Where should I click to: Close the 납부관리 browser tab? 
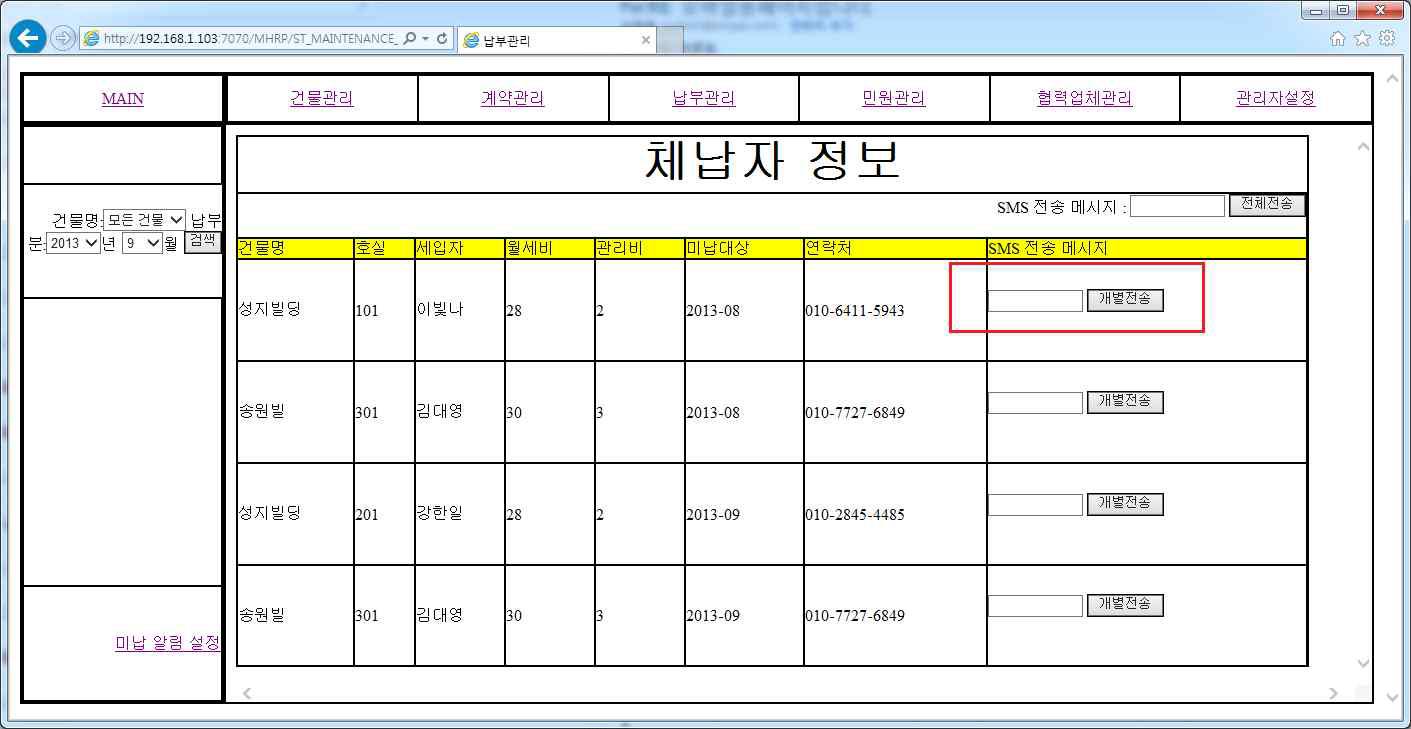pyautogui.click(x=646, y=40)
